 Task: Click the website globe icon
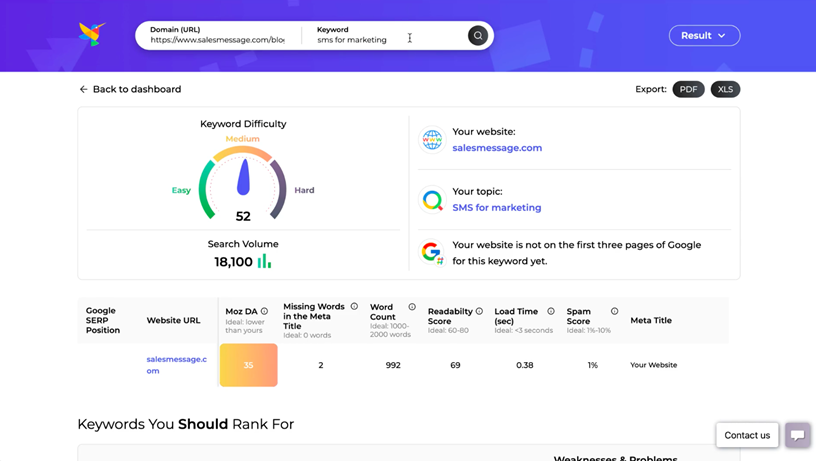click(x=432, y=140)
